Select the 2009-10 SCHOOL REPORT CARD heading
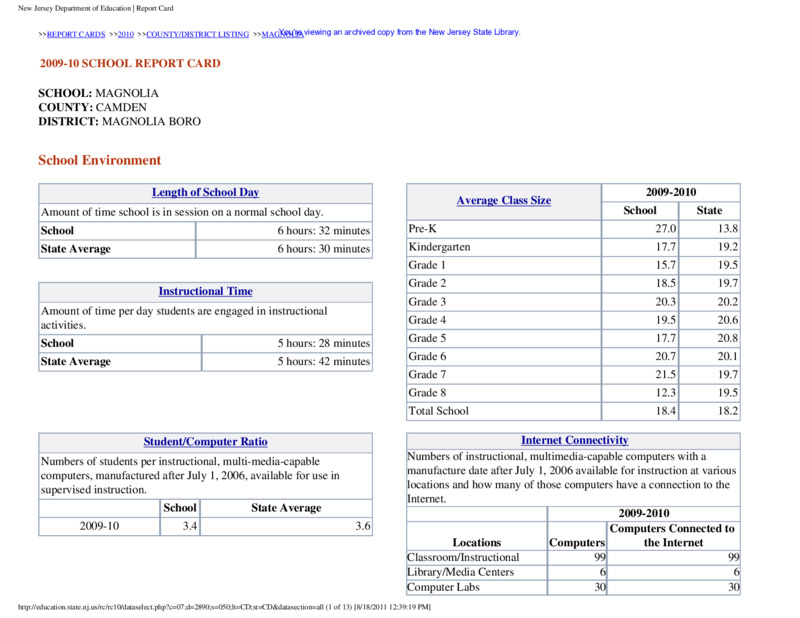The image size is (800, 618). [130, 63]
